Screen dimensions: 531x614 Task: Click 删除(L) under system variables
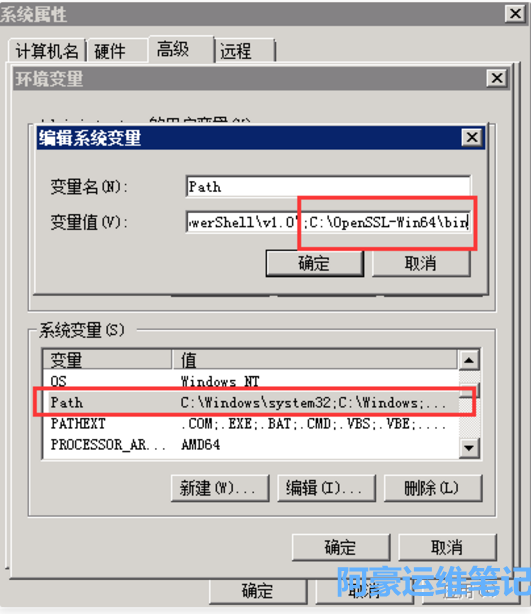click(x=433, y=488)
